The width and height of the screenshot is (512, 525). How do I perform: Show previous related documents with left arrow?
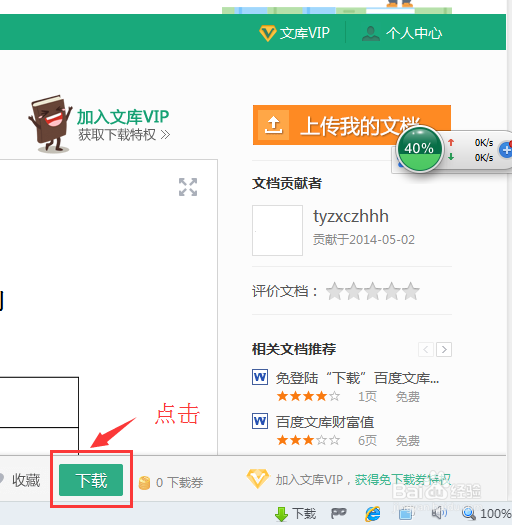[x=426, y=350]
